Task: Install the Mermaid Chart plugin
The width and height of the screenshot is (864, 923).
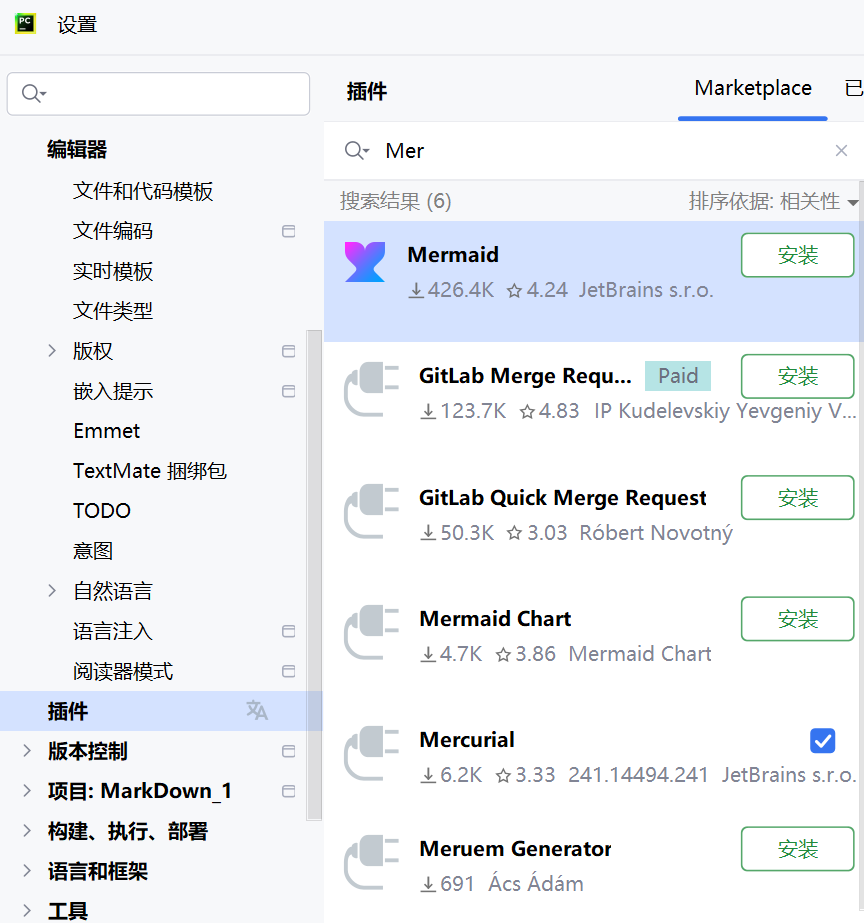Action: pos(797,619)
